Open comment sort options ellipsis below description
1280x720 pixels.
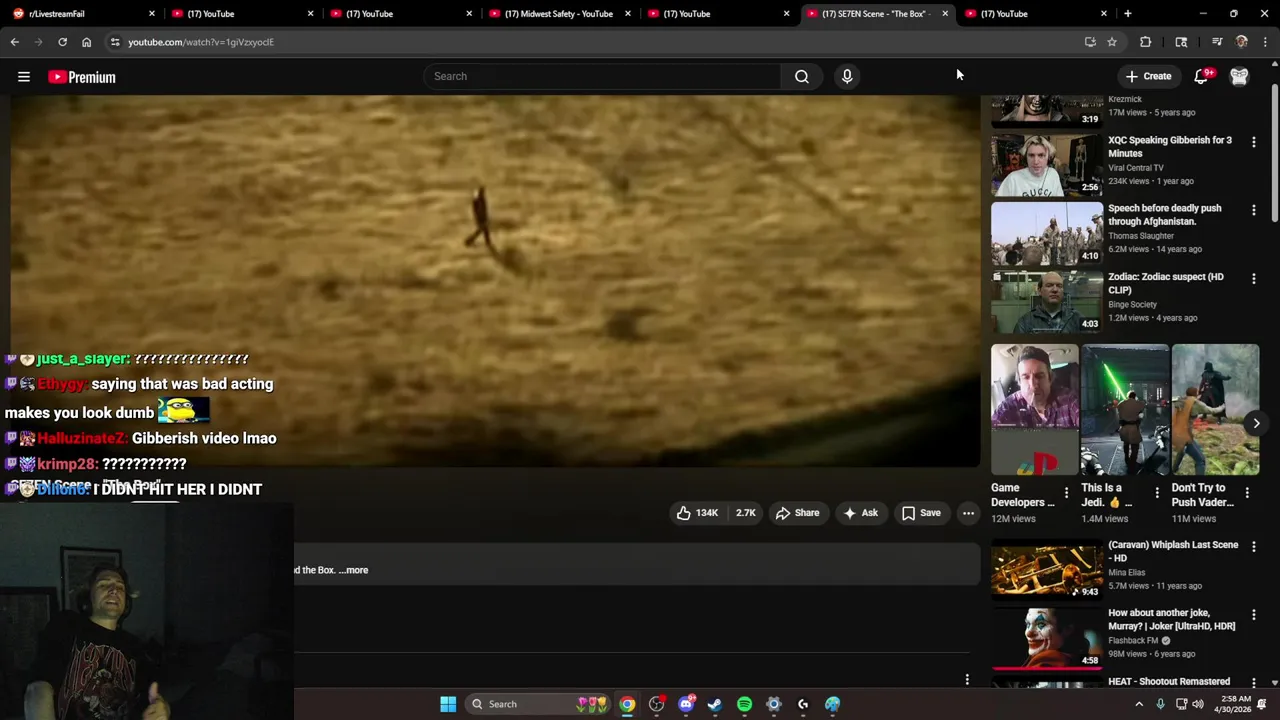click(x=967, y=680)
